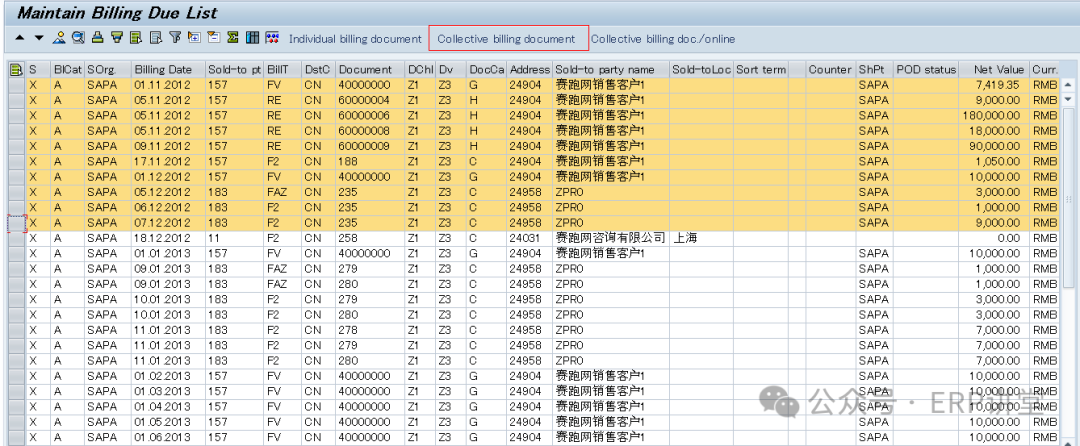Click the document cell 60000004

[364, 100]
